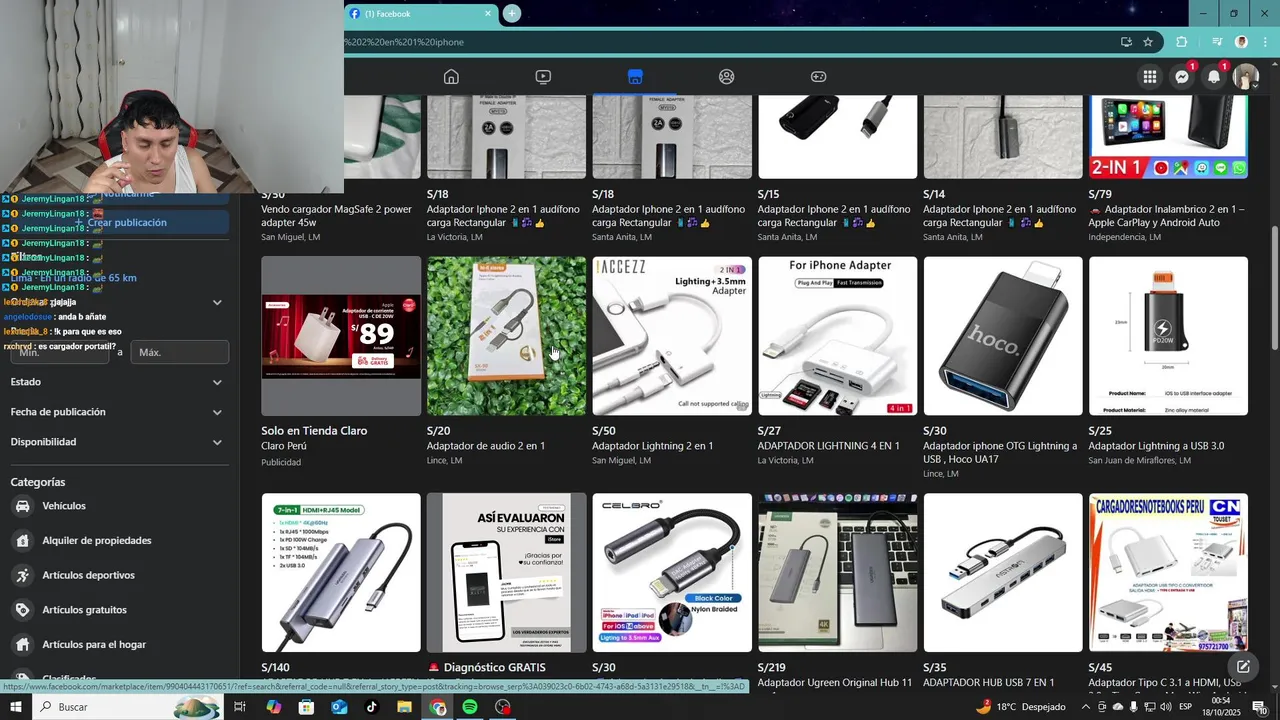Open the volume speaker tray icon
This screenshot has width=1280, height=720.
click(1164, 707)
